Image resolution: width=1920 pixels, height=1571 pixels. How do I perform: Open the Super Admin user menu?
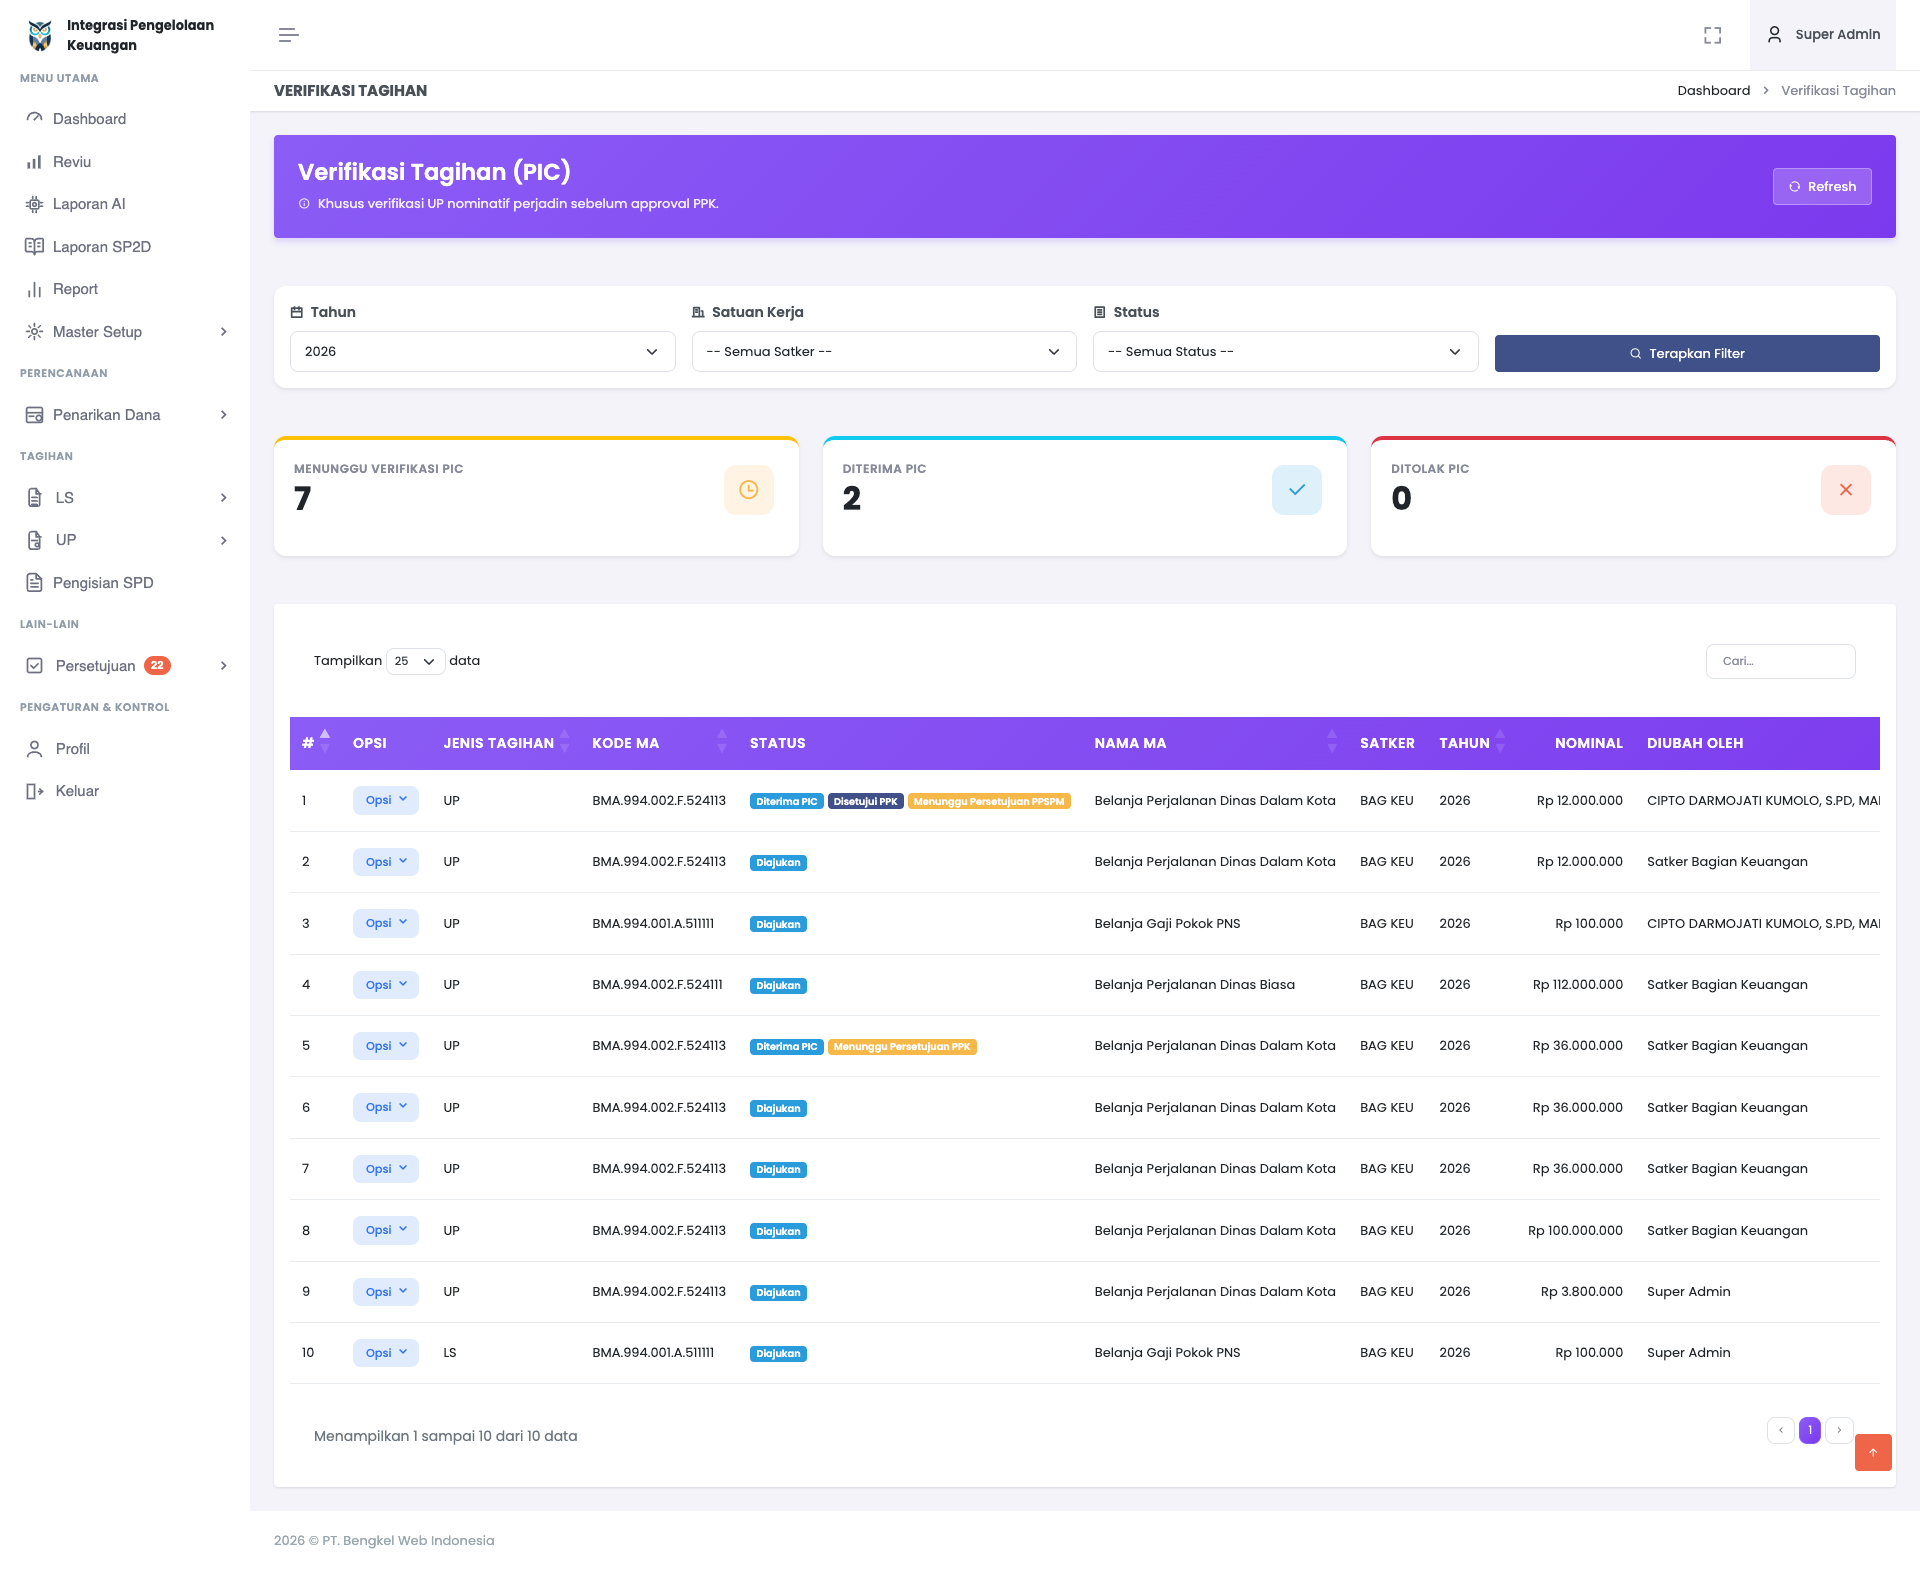point(1824,35)
